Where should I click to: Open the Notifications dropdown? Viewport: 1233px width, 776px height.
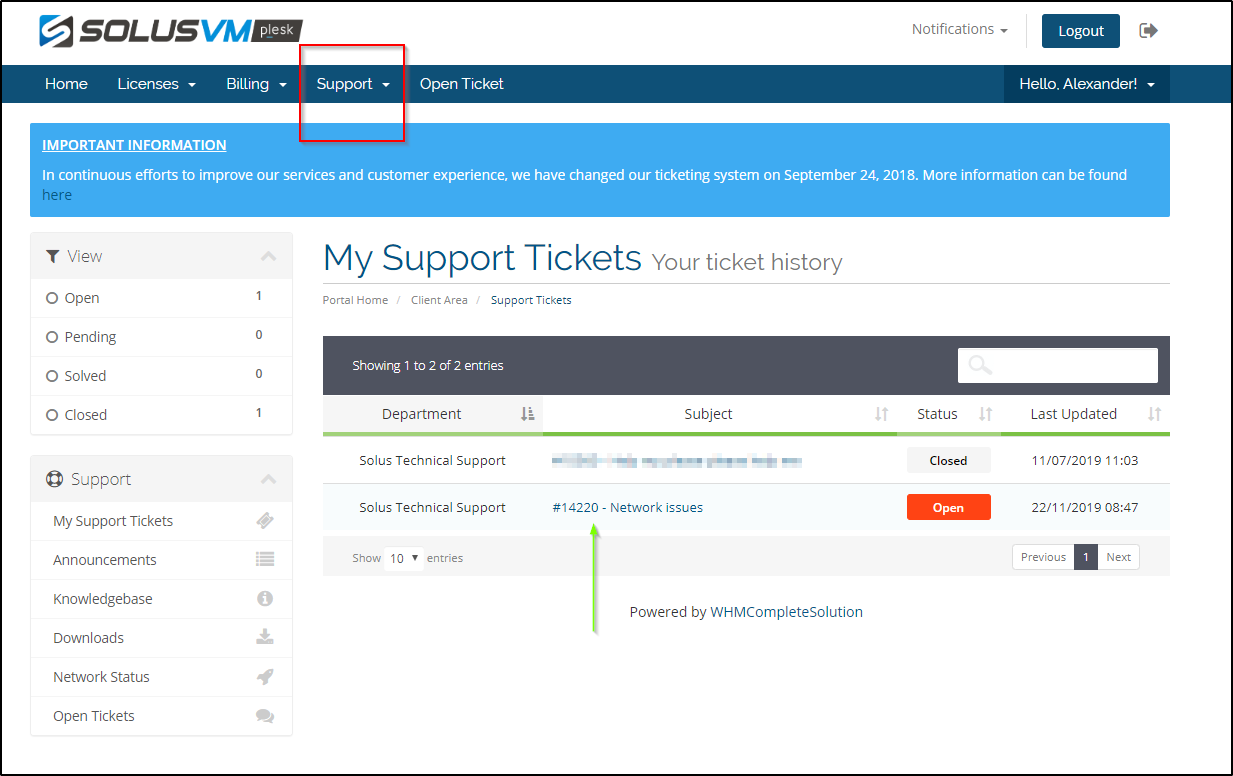pyautogui.click(x=957, y=29)
